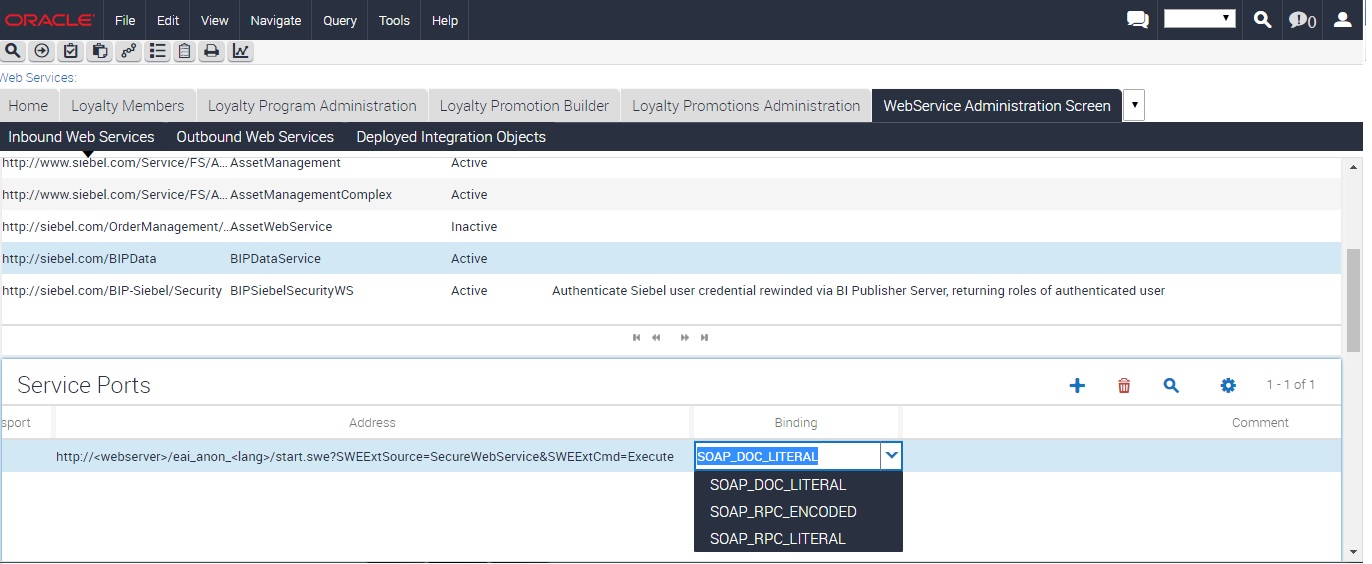Open Service Ports settings gear icon

(1228, 385)
